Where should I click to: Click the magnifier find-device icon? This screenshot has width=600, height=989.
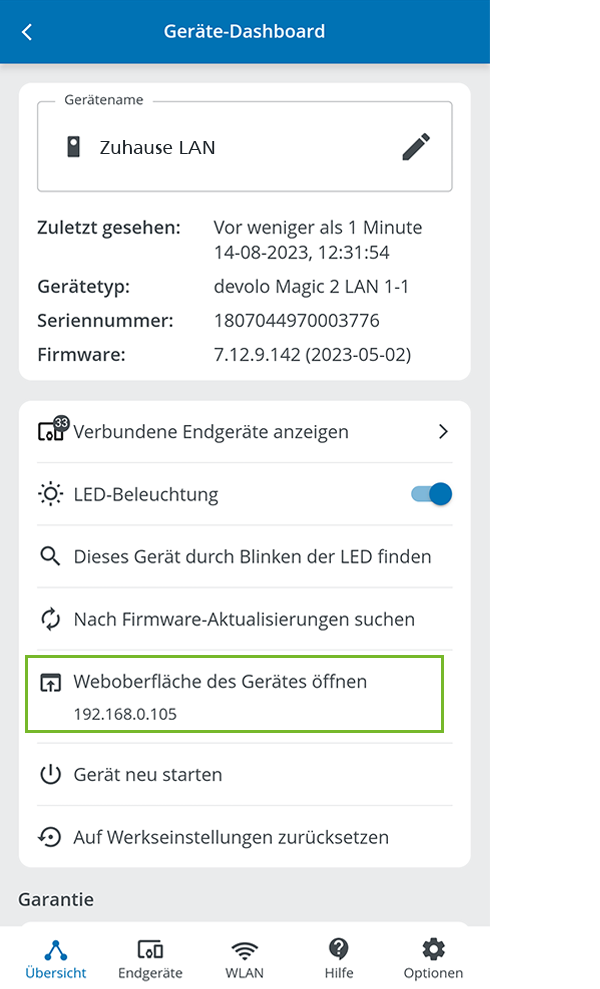(x=50, y=556)
